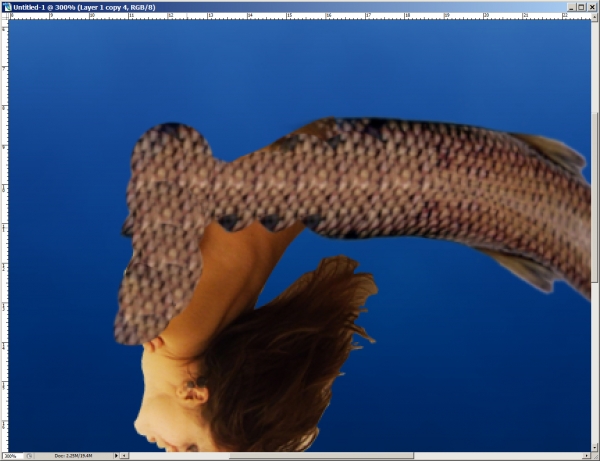Screen dimensions: 600x461
Task: Click the Untitled-1 @ 300% title text
Action: (x=84, y=7)
